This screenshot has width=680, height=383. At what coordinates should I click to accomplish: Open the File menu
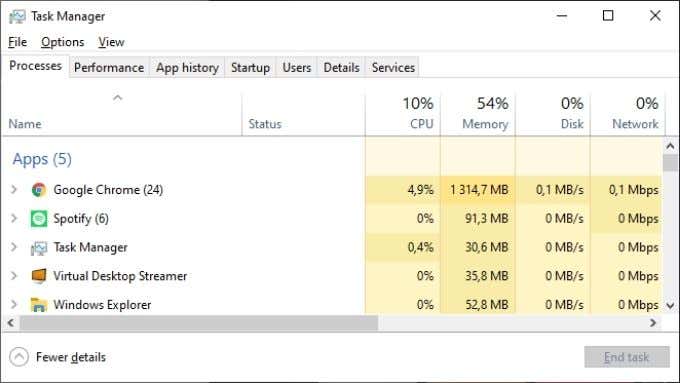(17, 42)
